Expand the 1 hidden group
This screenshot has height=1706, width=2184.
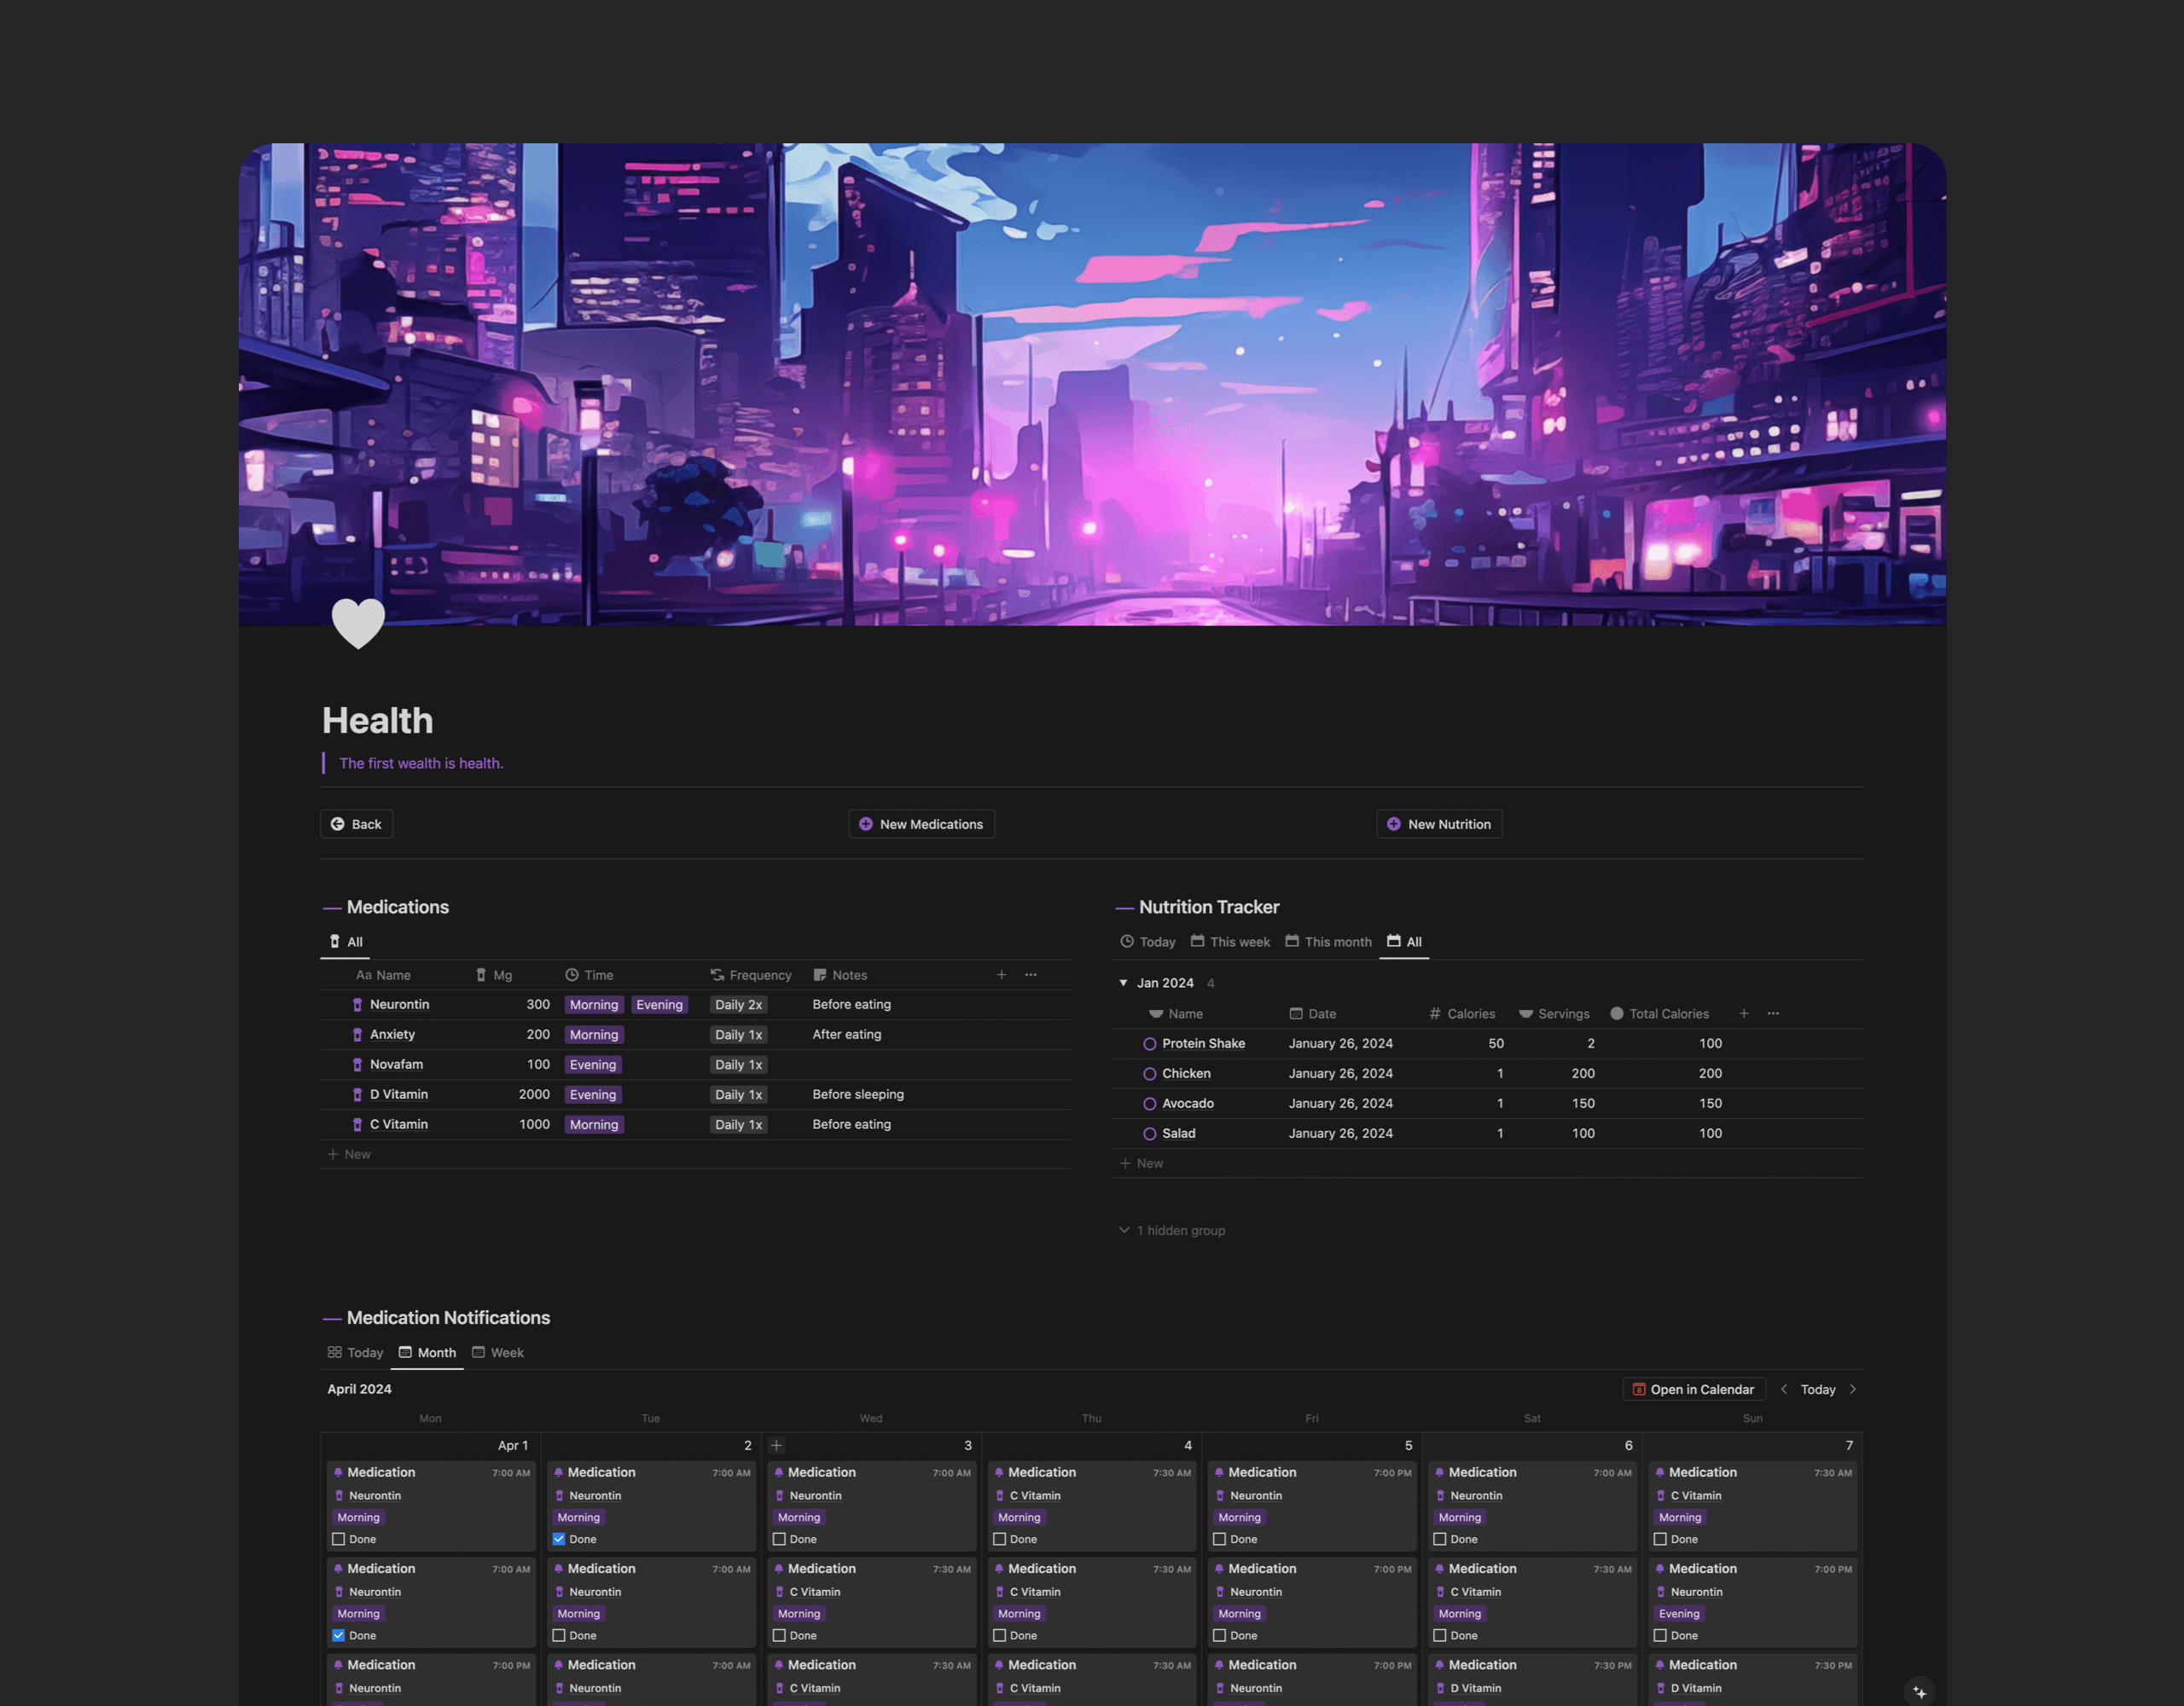[1171, 1231]
